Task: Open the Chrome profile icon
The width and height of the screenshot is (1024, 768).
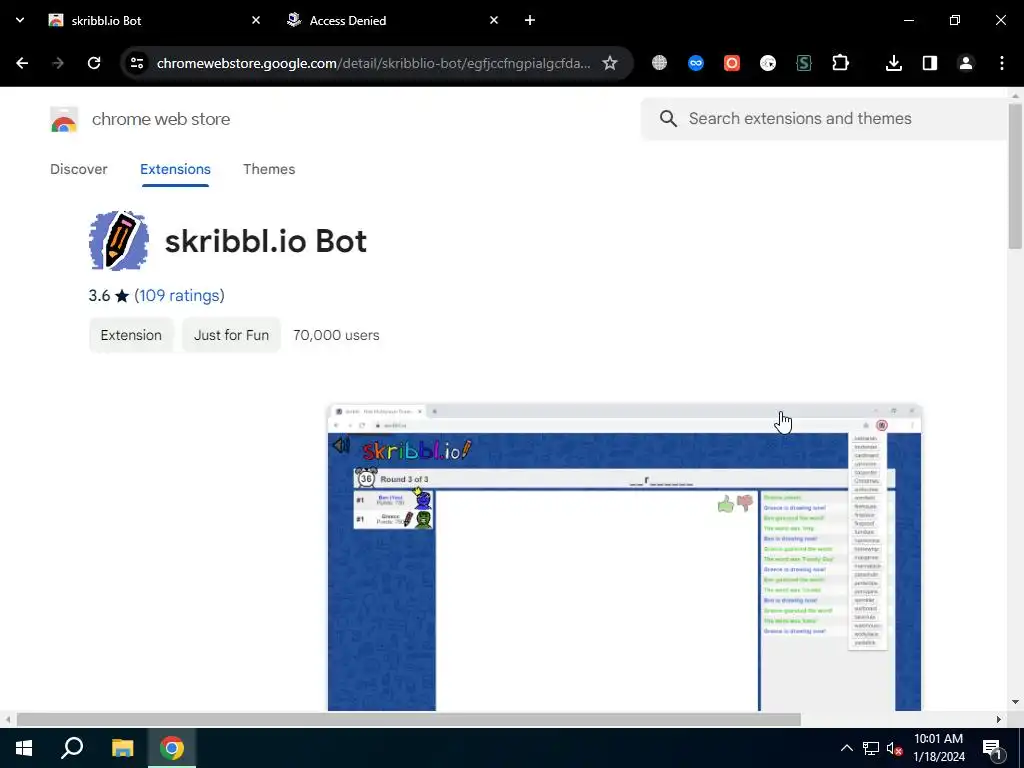Action: coord(966,63)
